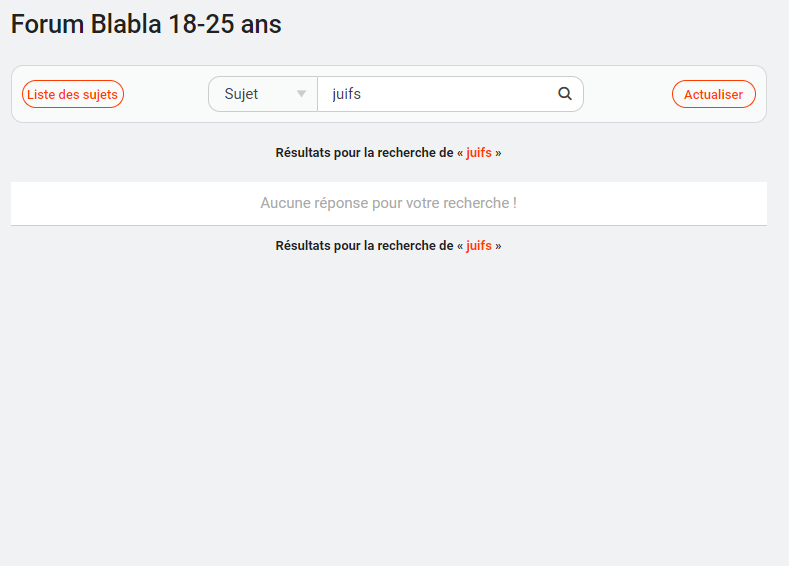Click the gray triangle arrow beside Sujet
789x566 pixels.
tap(301, 94)
